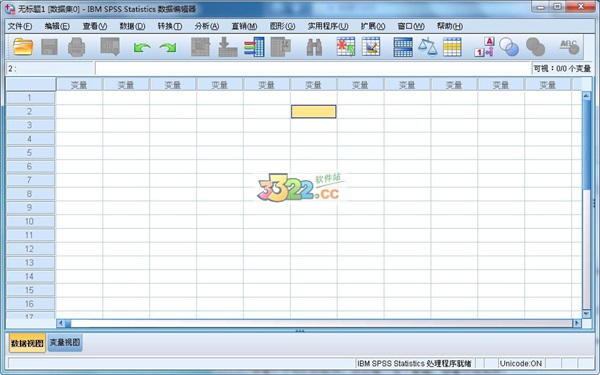Select row 5 header
The image size is (600, 375).
coord(30,153)
